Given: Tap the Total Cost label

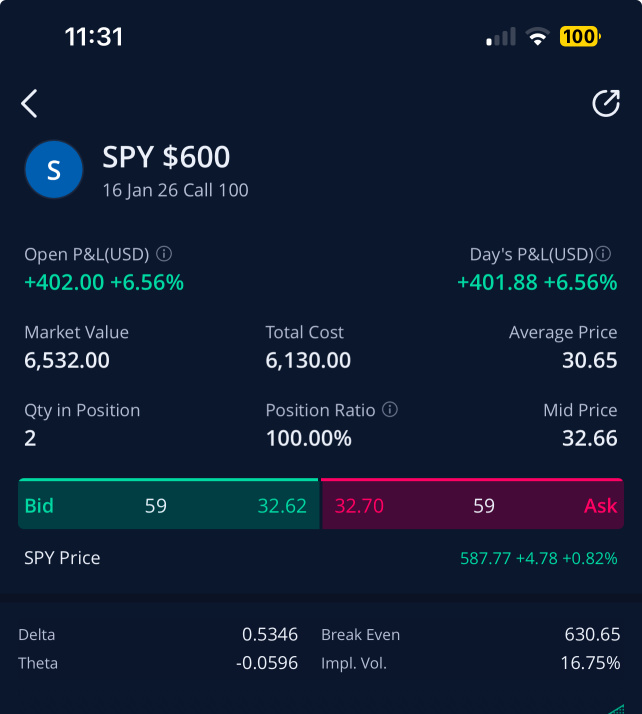Looking at the screenshot, I should (x=305, y=332).
